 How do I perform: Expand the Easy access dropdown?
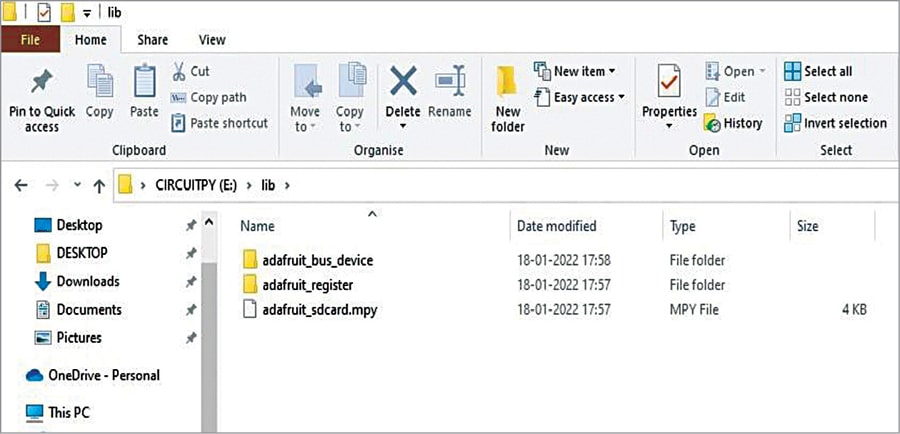coord(579,97)
